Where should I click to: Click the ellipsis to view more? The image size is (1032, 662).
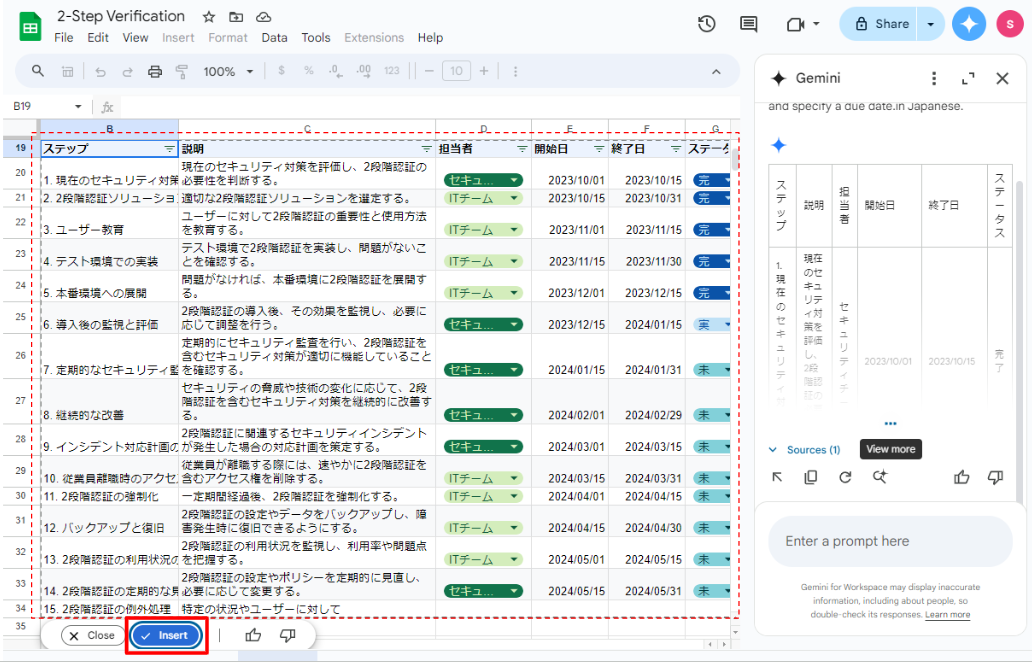(x=890, y=423)
